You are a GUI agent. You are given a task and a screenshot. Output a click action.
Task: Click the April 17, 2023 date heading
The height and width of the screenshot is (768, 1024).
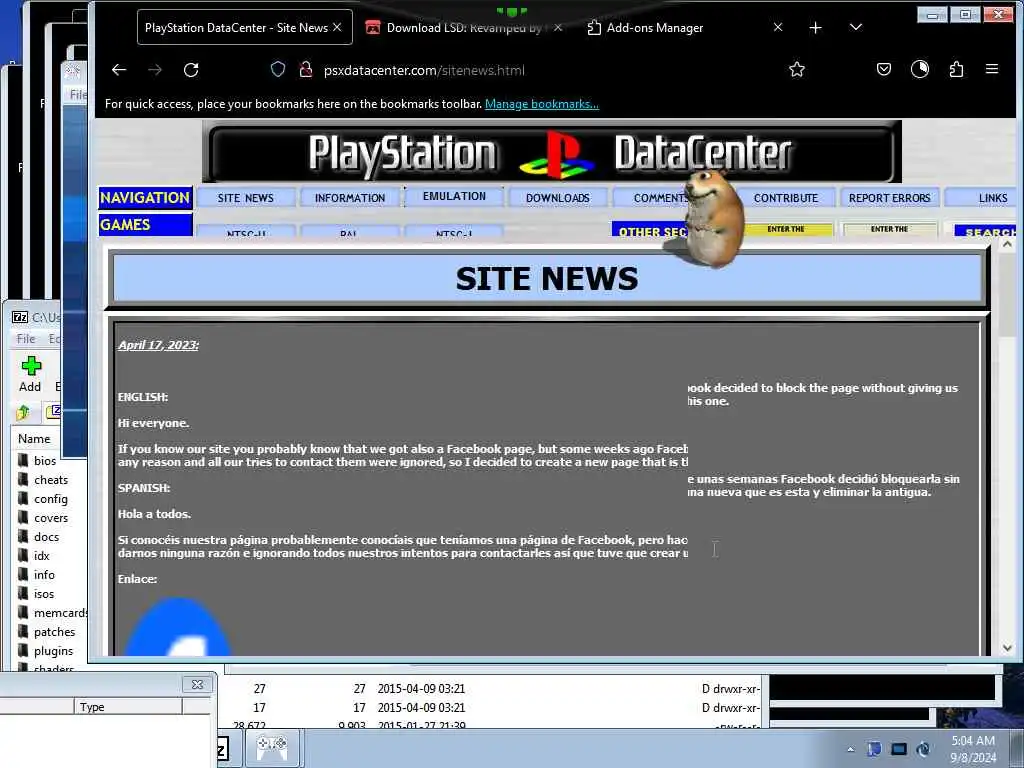coord(158,345)
